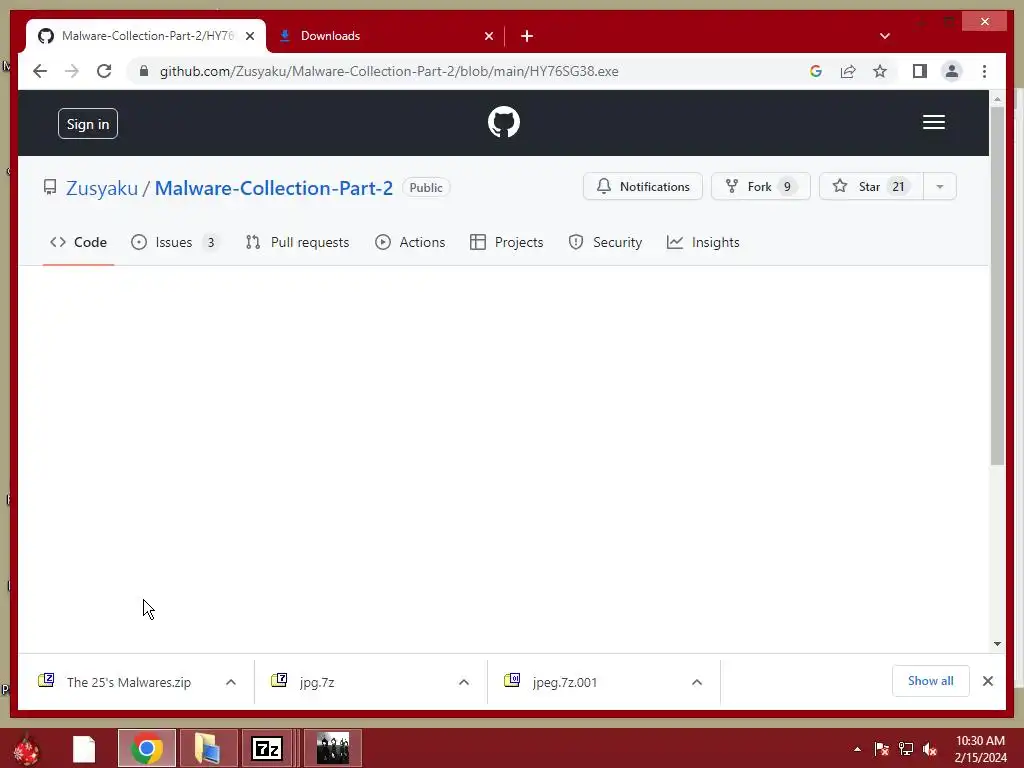Click the page vertical scrollbar thumb
The image size is (1024, 768).
click(997, 285)
